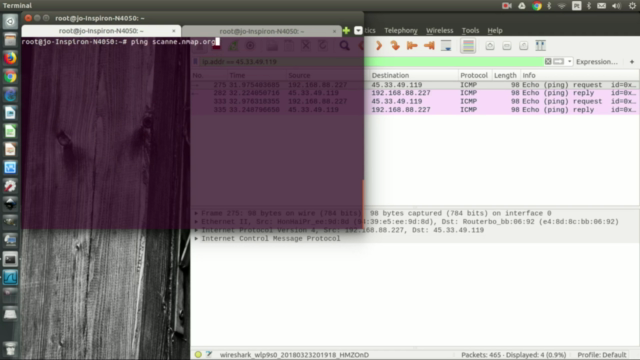640x360 pixels.
Task: Click the Packets: 465 Displayed status text
Action: click(513, 355)
